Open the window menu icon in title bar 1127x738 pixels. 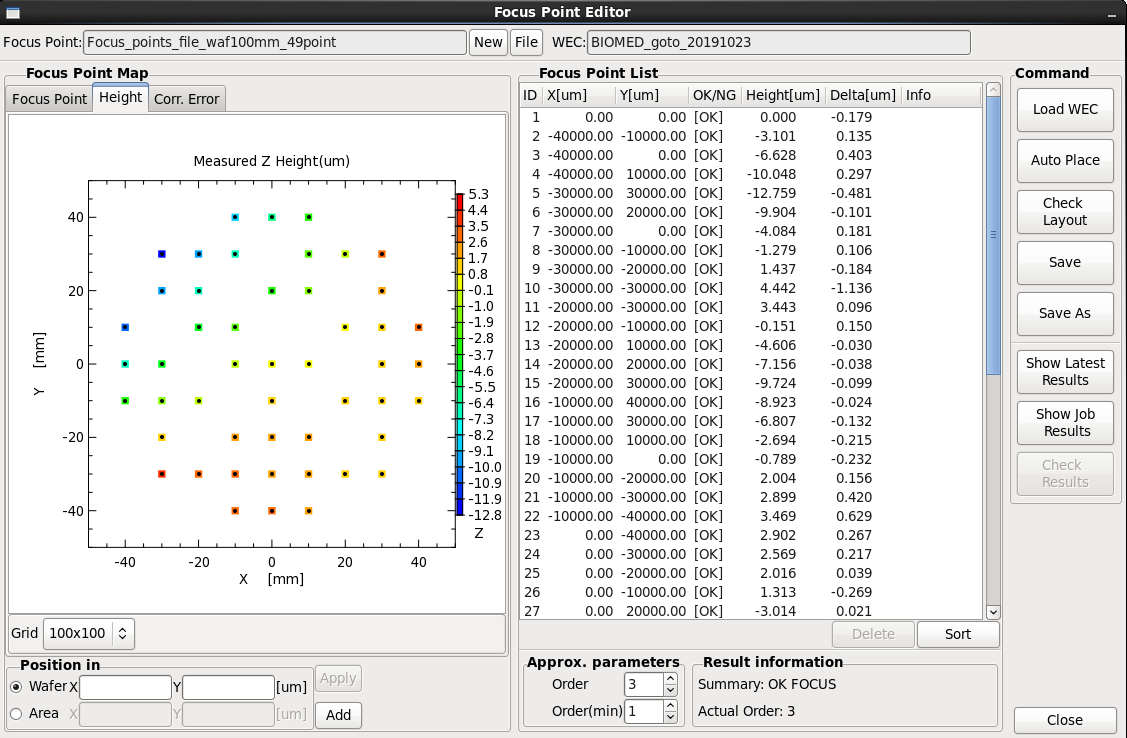(12, 12)
